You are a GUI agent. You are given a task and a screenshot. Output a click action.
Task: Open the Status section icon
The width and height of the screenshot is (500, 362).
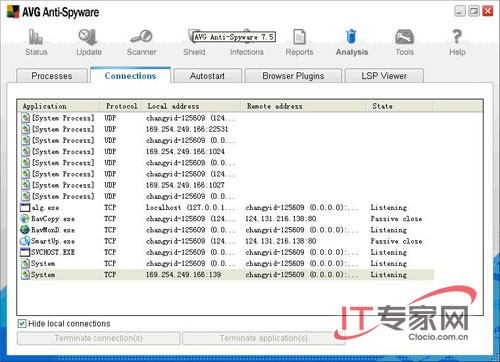click(36, 37)
